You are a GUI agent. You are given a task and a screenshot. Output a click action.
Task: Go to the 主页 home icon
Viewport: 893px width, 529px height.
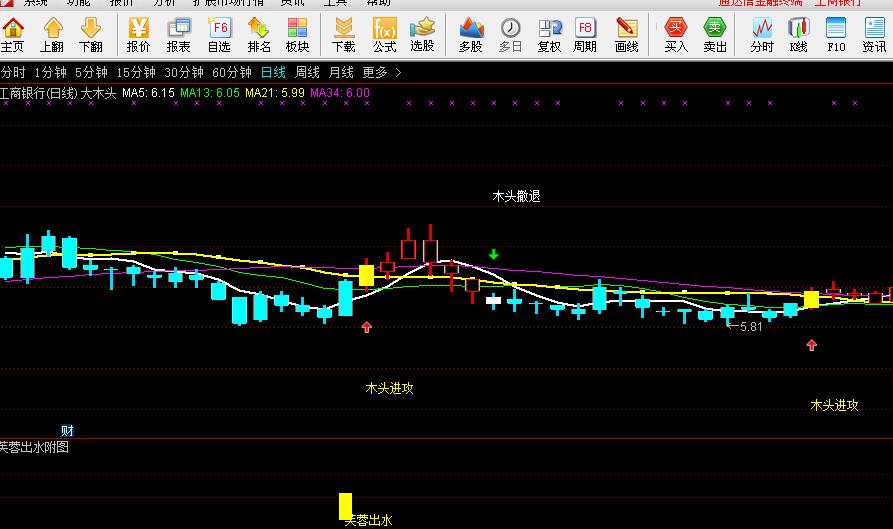[x=13, y=35]
